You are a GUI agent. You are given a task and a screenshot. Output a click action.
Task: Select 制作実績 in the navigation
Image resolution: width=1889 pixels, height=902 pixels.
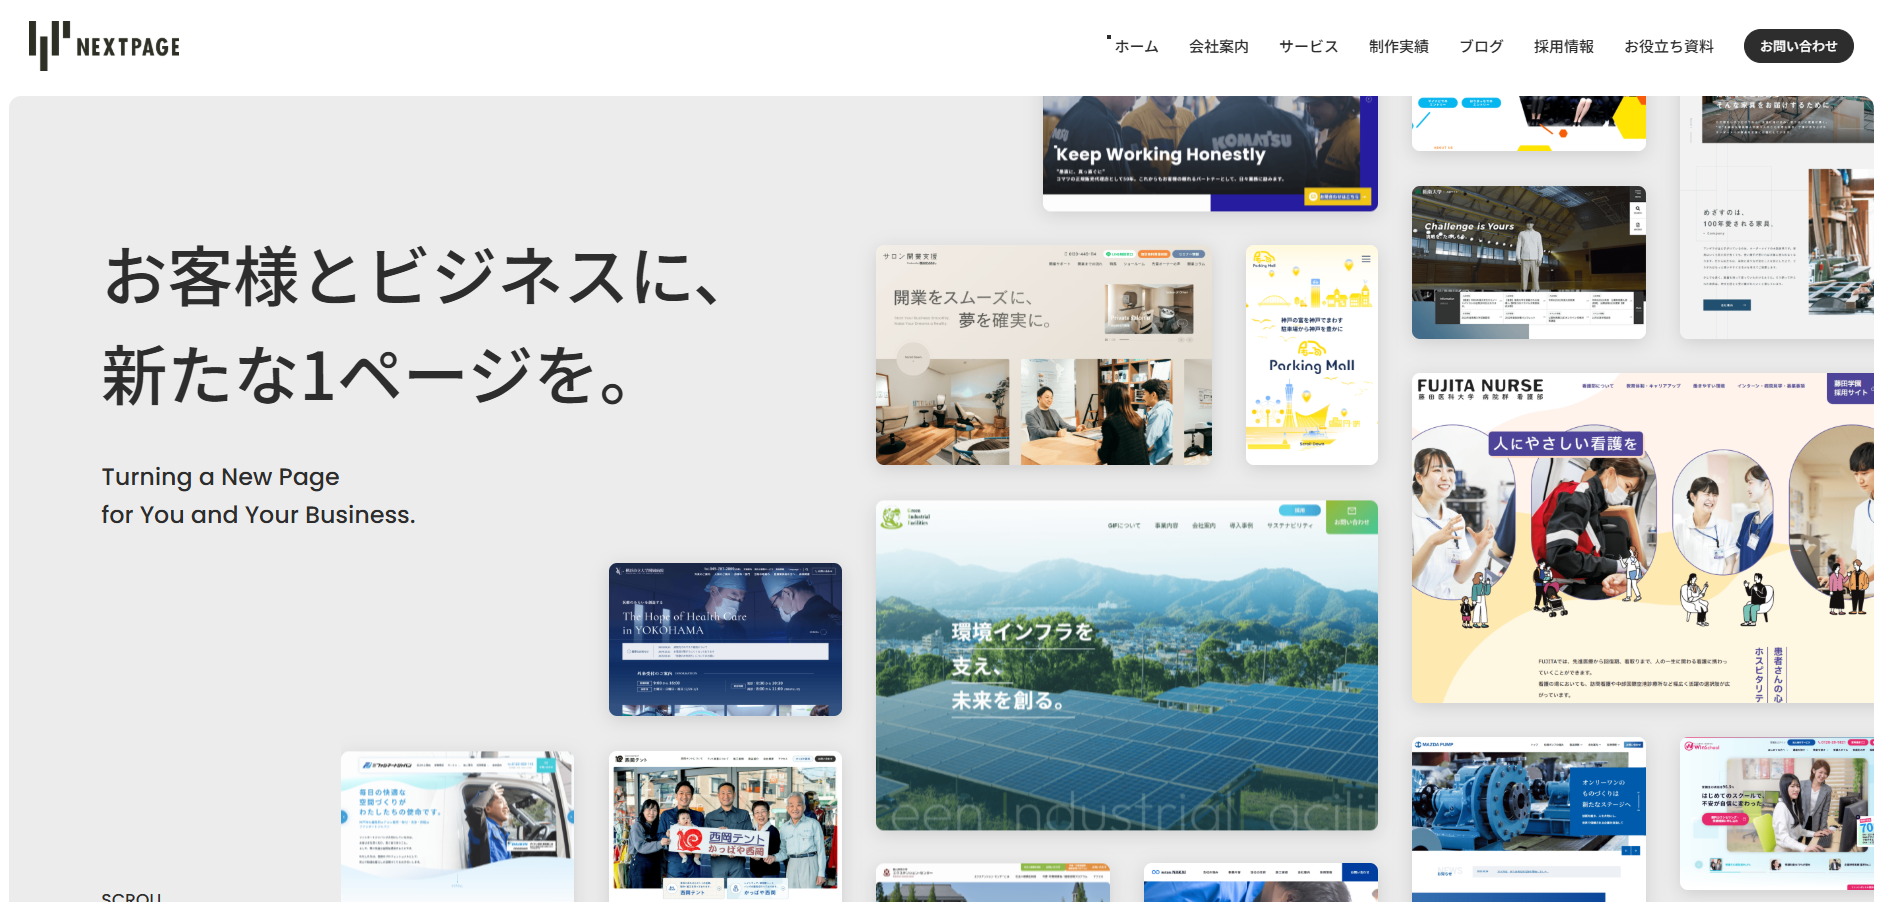(1398, 46)
